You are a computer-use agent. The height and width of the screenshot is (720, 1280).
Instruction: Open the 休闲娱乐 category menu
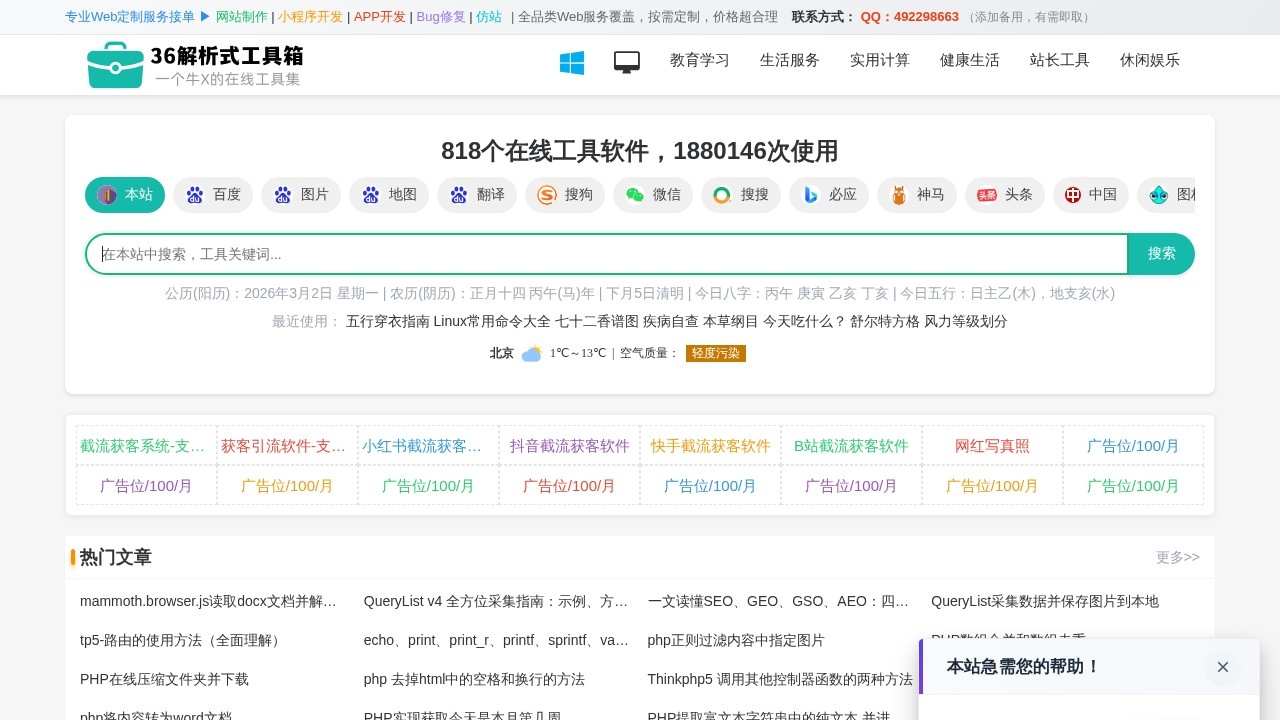point(1149,60)
